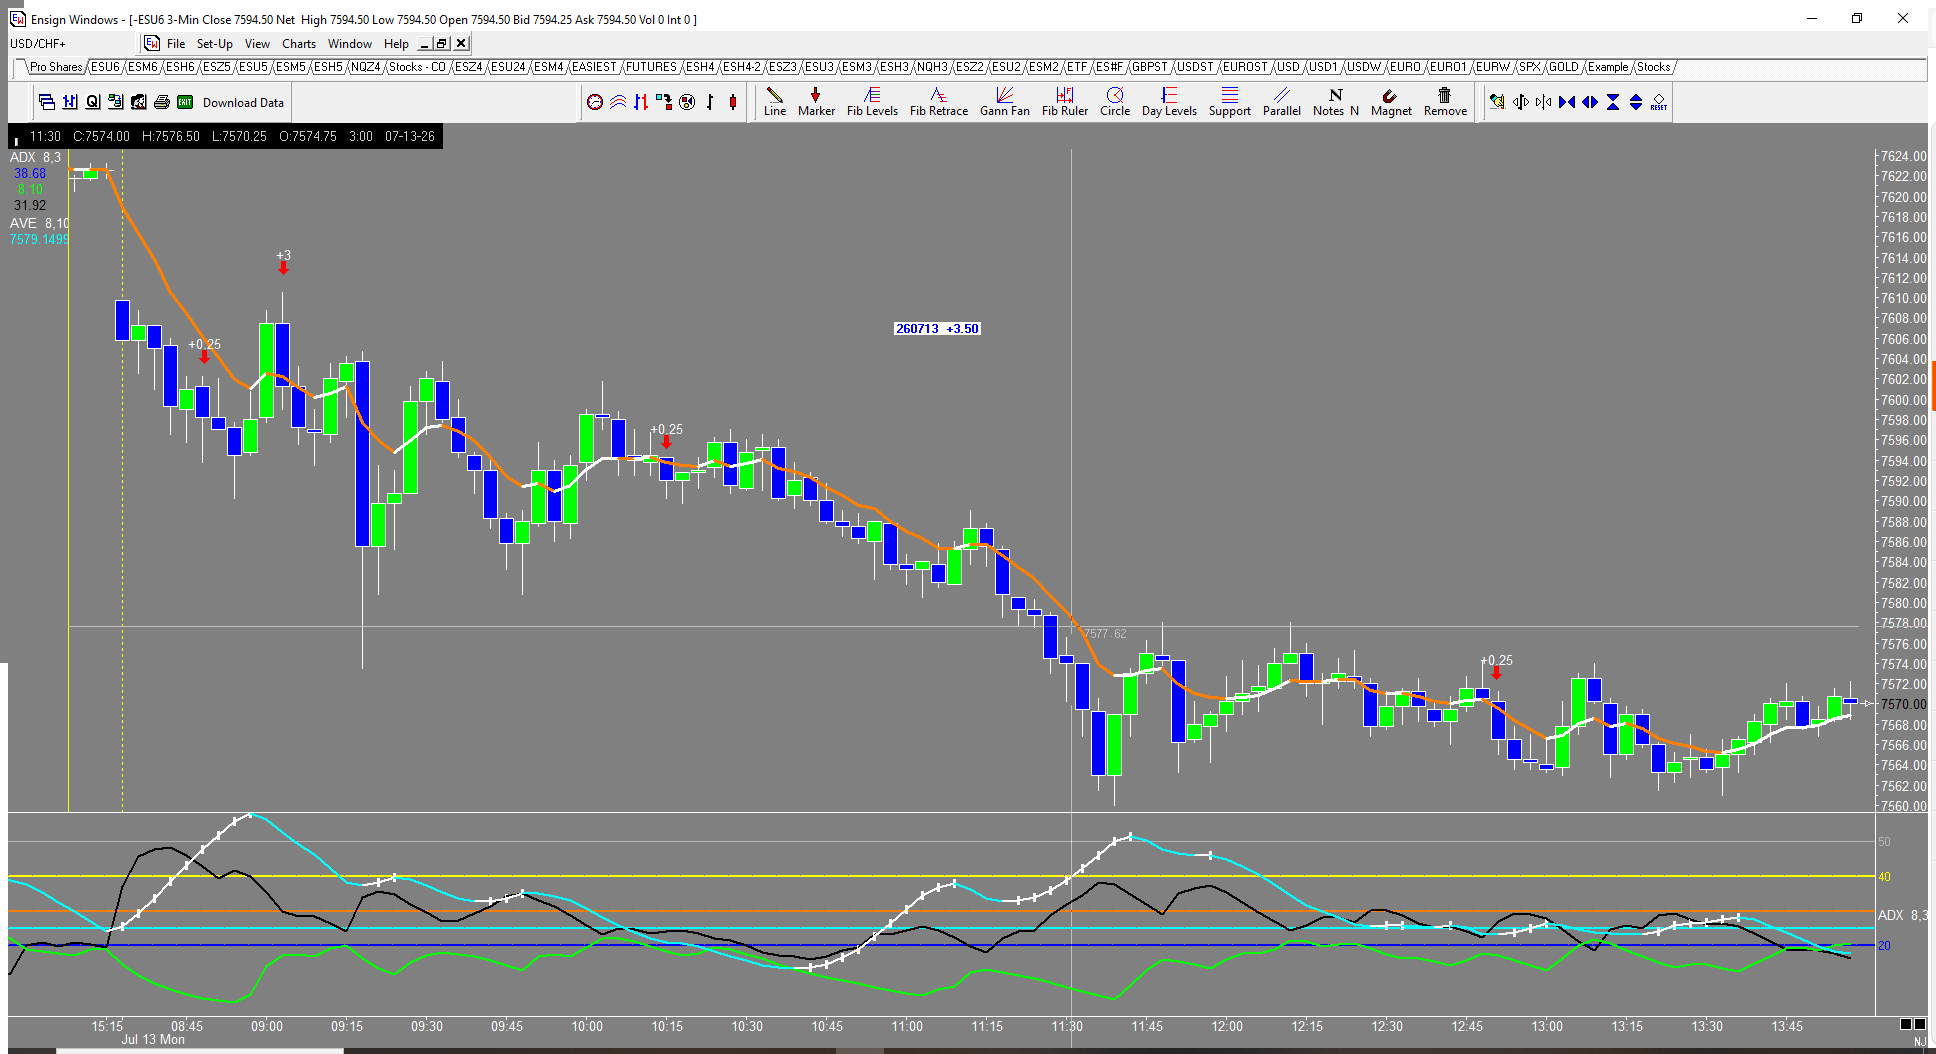
Task: Select the Fib Ruler tool
Action: tap(1065, 102)
